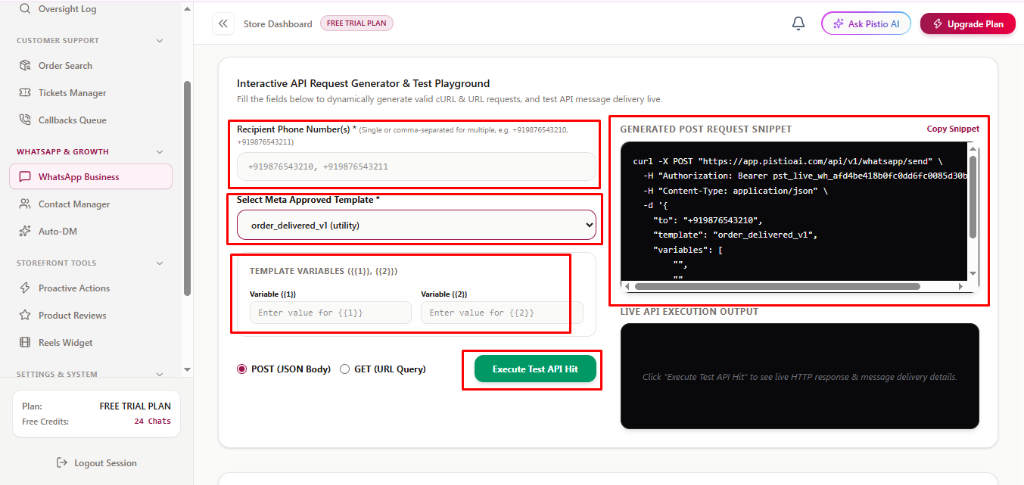Click the Variable {{1}} input field
Screen dimensions: 1024x485
pyautogui.click(x=330, y=313)
